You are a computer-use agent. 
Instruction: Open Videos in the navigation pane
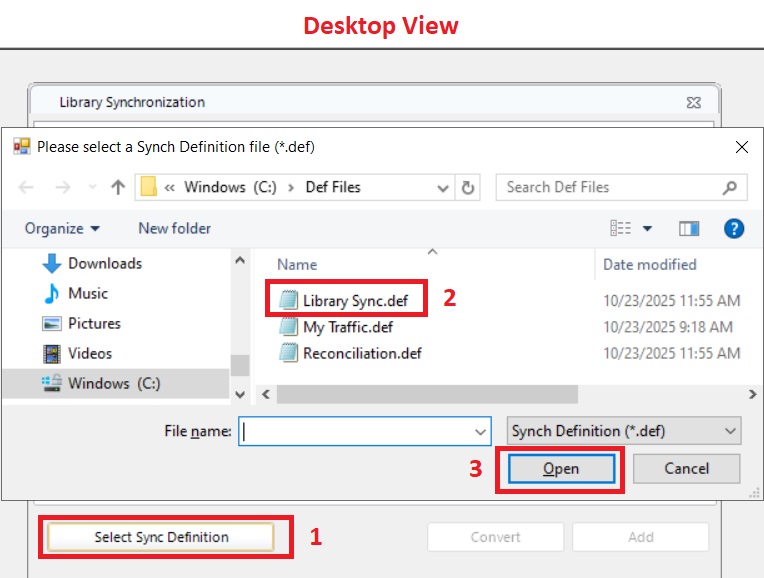pos(90,353)
